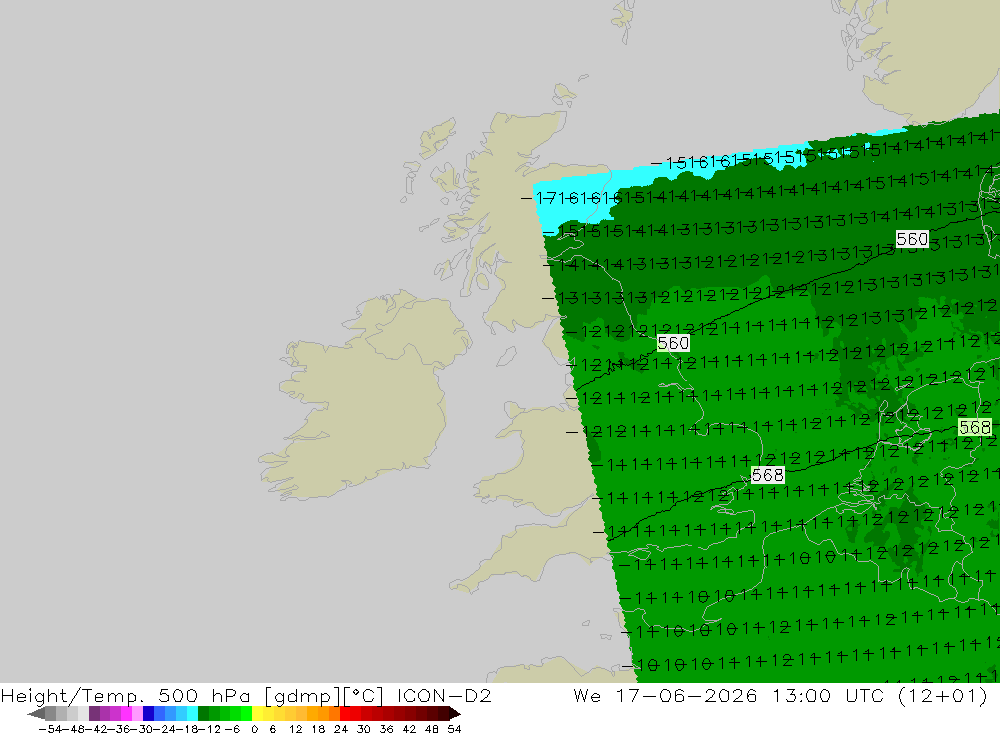Click the 568 contour label over southern England
Image resolution: width=1000 pixels, height=733 pixels.
point(767,475)
